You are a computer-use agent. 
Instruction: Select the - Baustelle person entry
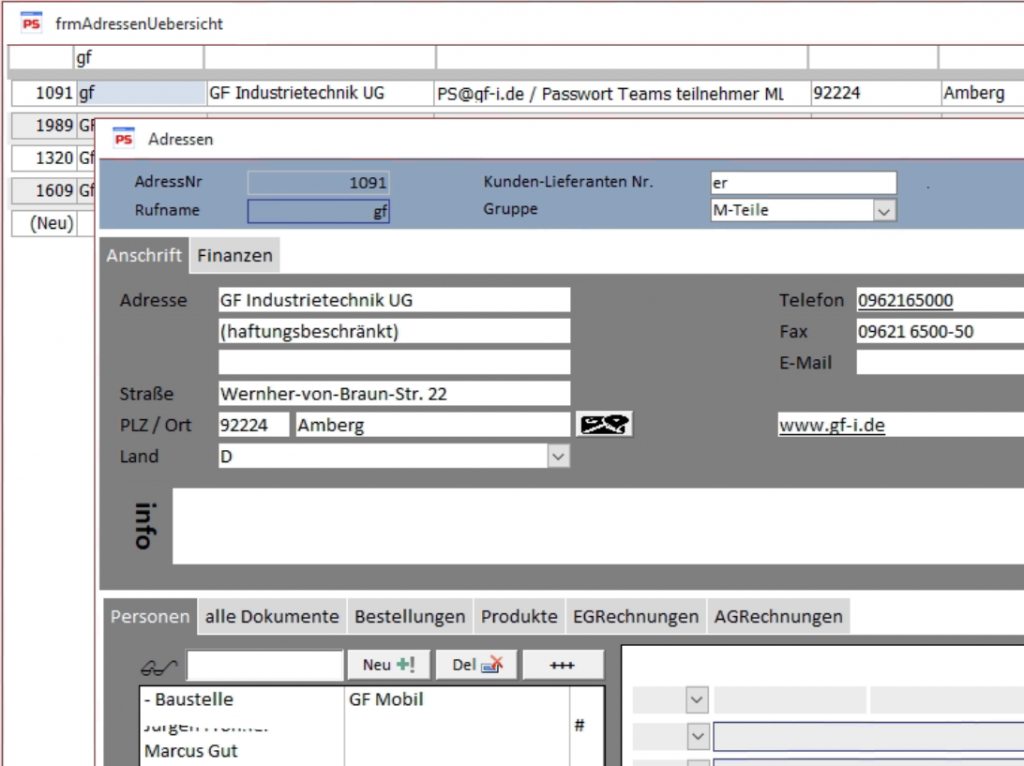(189, 699)
